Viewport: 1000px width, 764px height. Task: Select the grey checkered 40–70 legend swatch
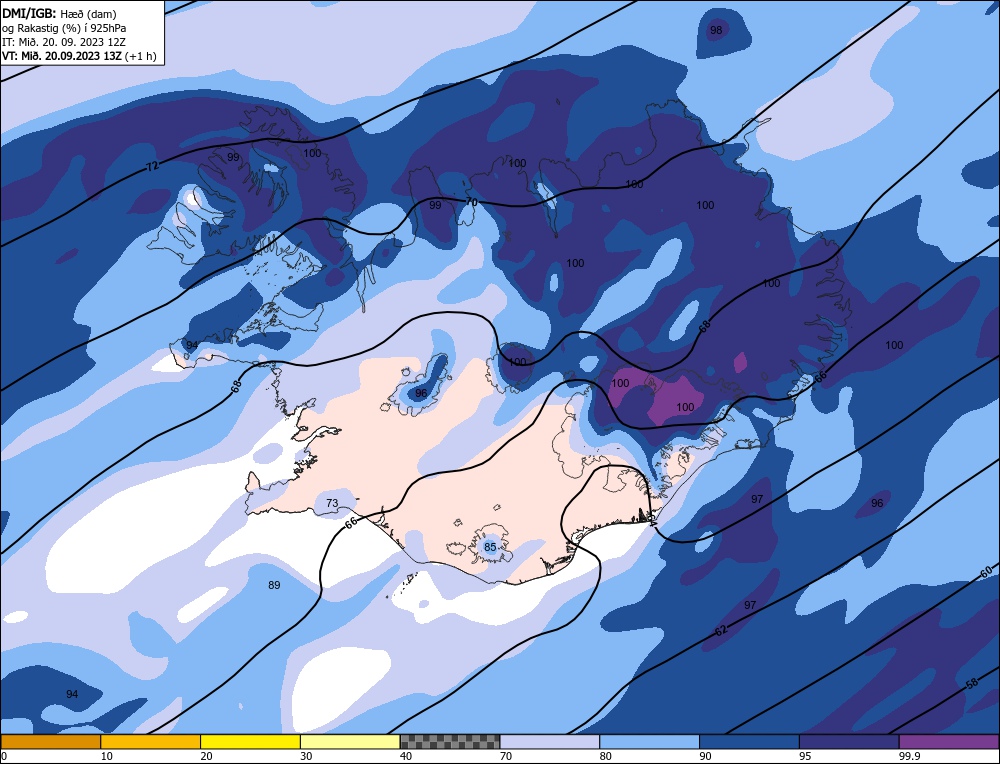point(450,742)
